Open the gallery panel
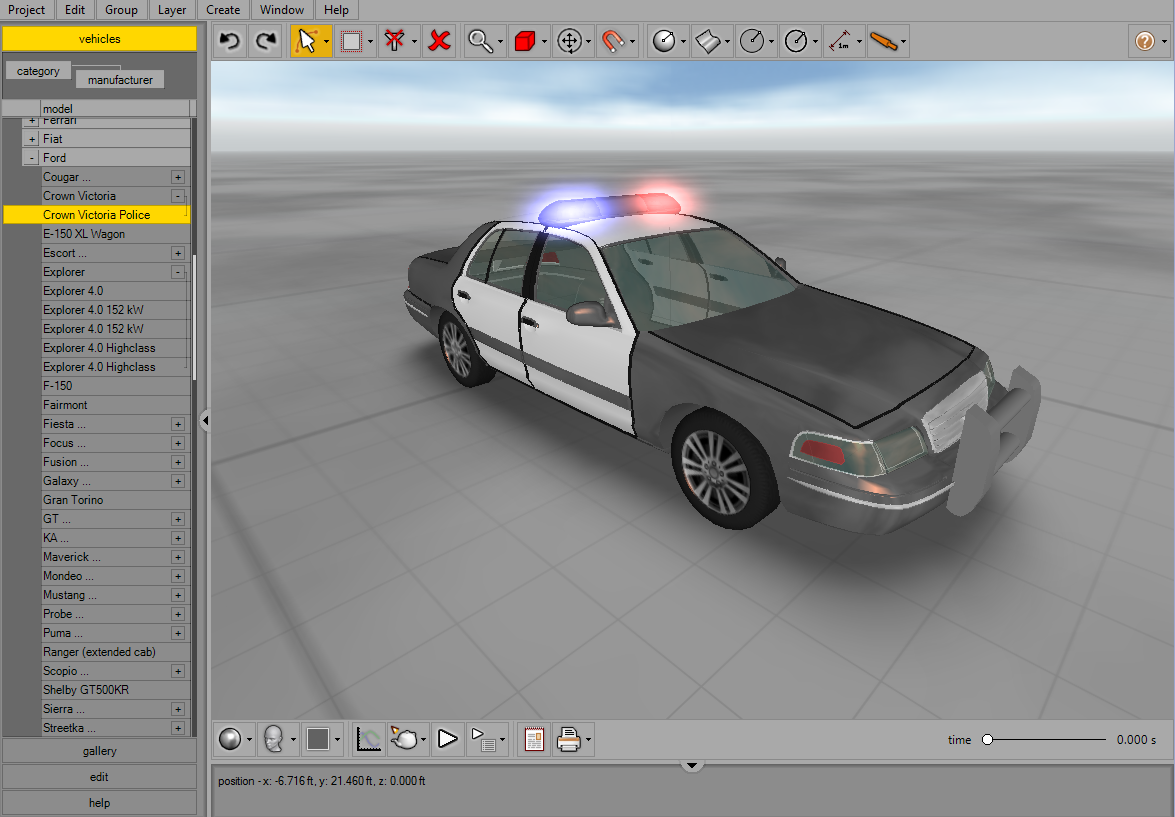 tap(99, 750)
